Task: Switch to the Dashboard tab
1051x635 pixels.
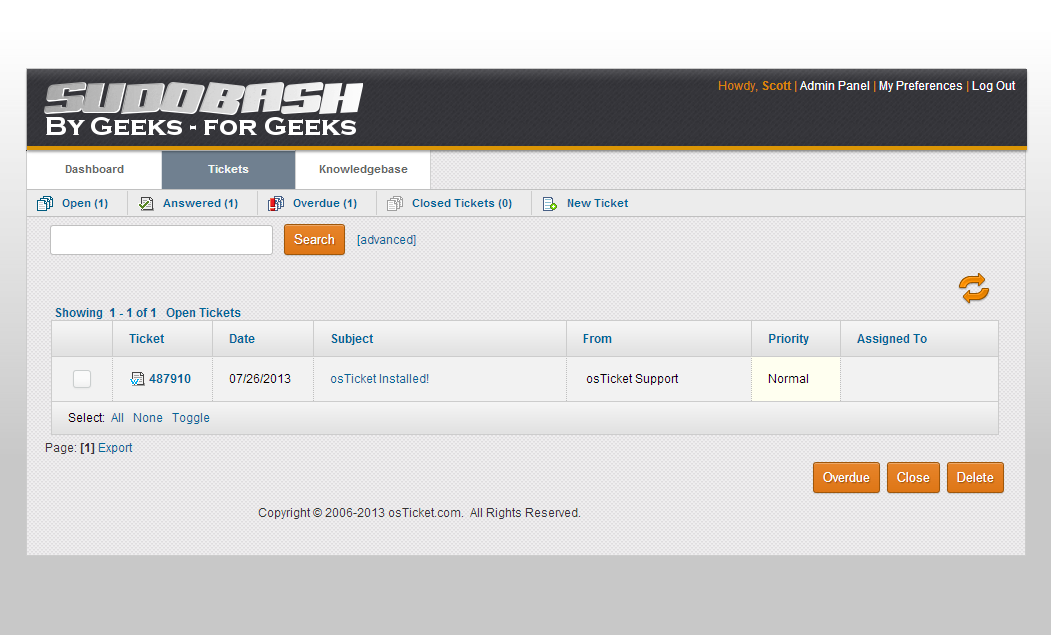Action: tap(94, 170)
